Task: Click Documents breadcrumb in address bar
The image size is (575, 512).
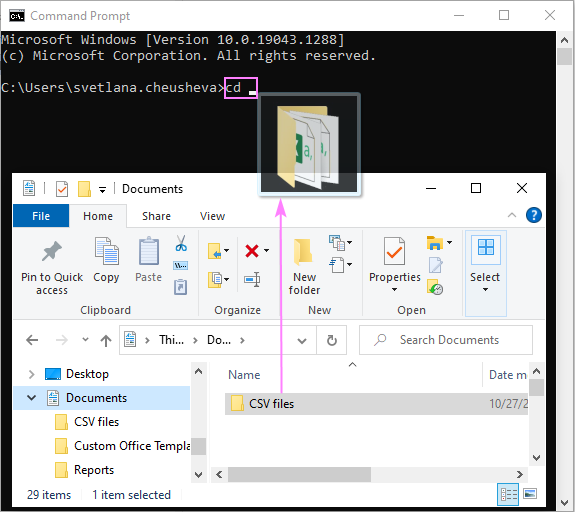Action: point(219,340)
